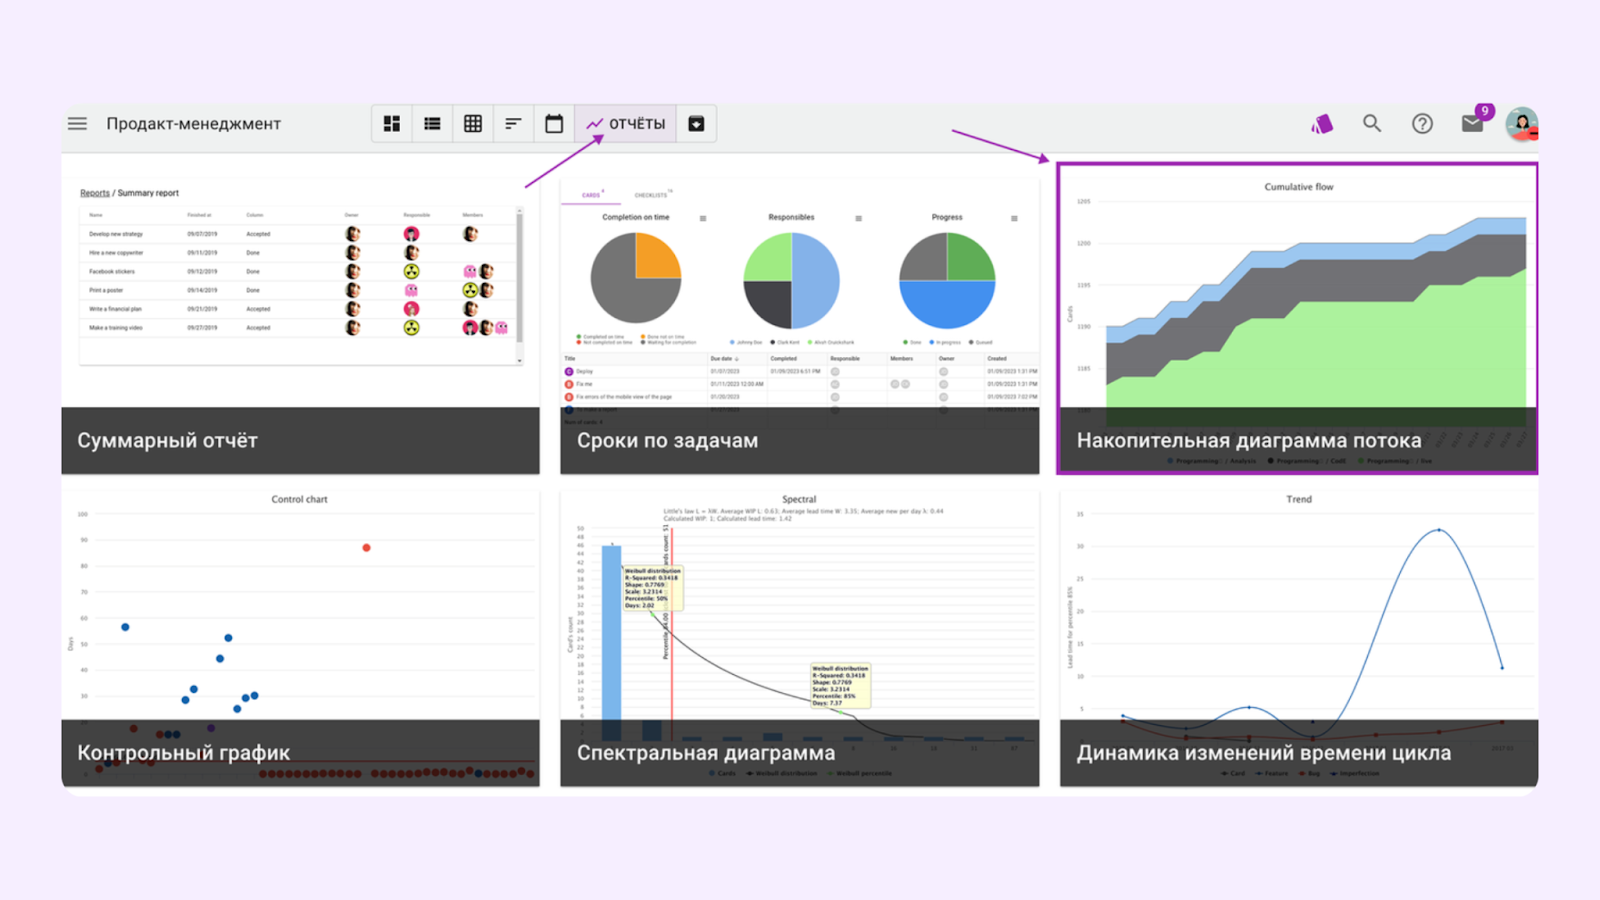Image resolution: width=1600 pixels, height=900 pixels.
Task: Click the Reports breadcrumb link
Action: click(x=95, y=193)
